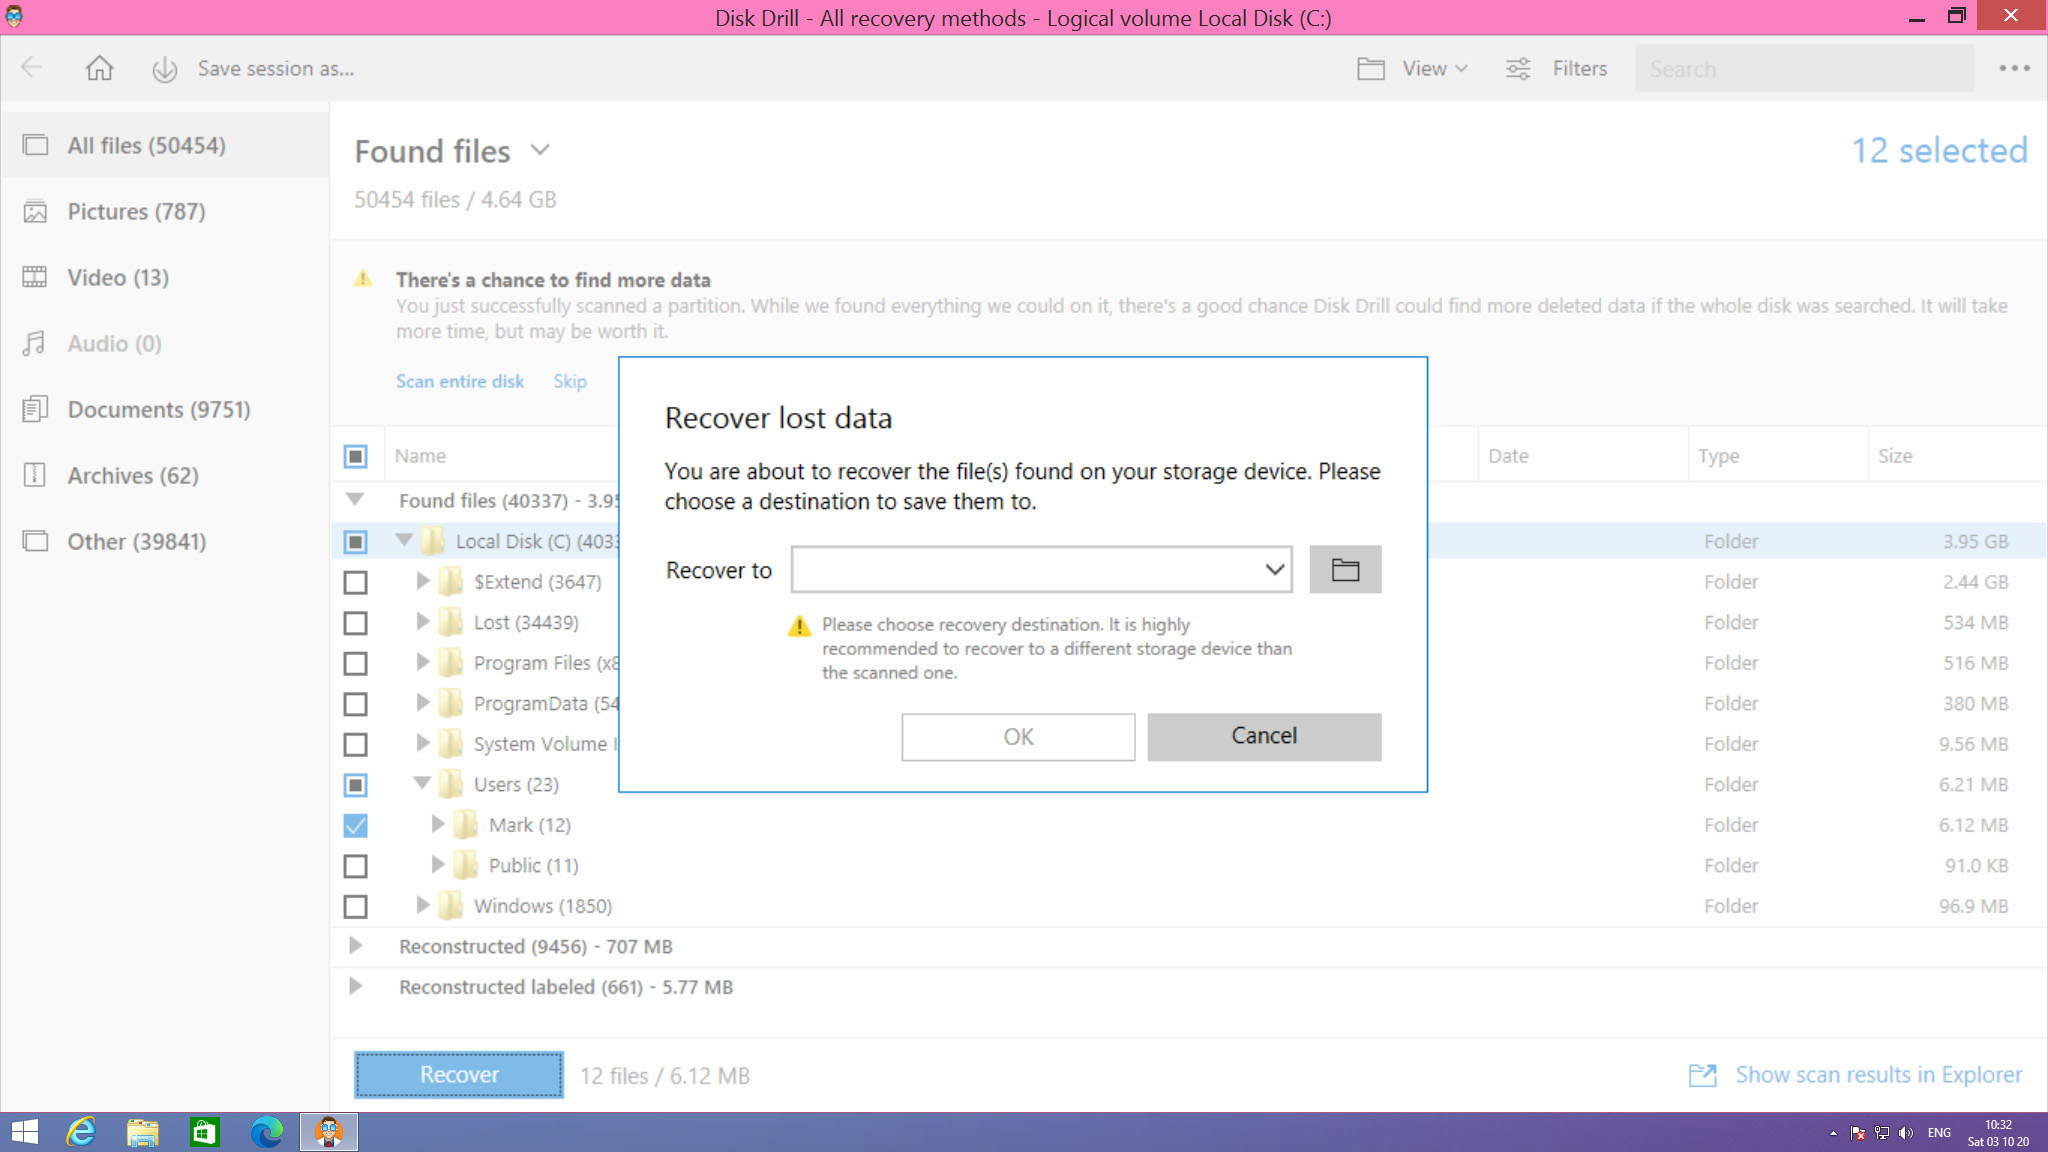Click the Other category icon
Image resolution: width=2048 pixels, height=1152 pixels.
(x=35, y=541)
